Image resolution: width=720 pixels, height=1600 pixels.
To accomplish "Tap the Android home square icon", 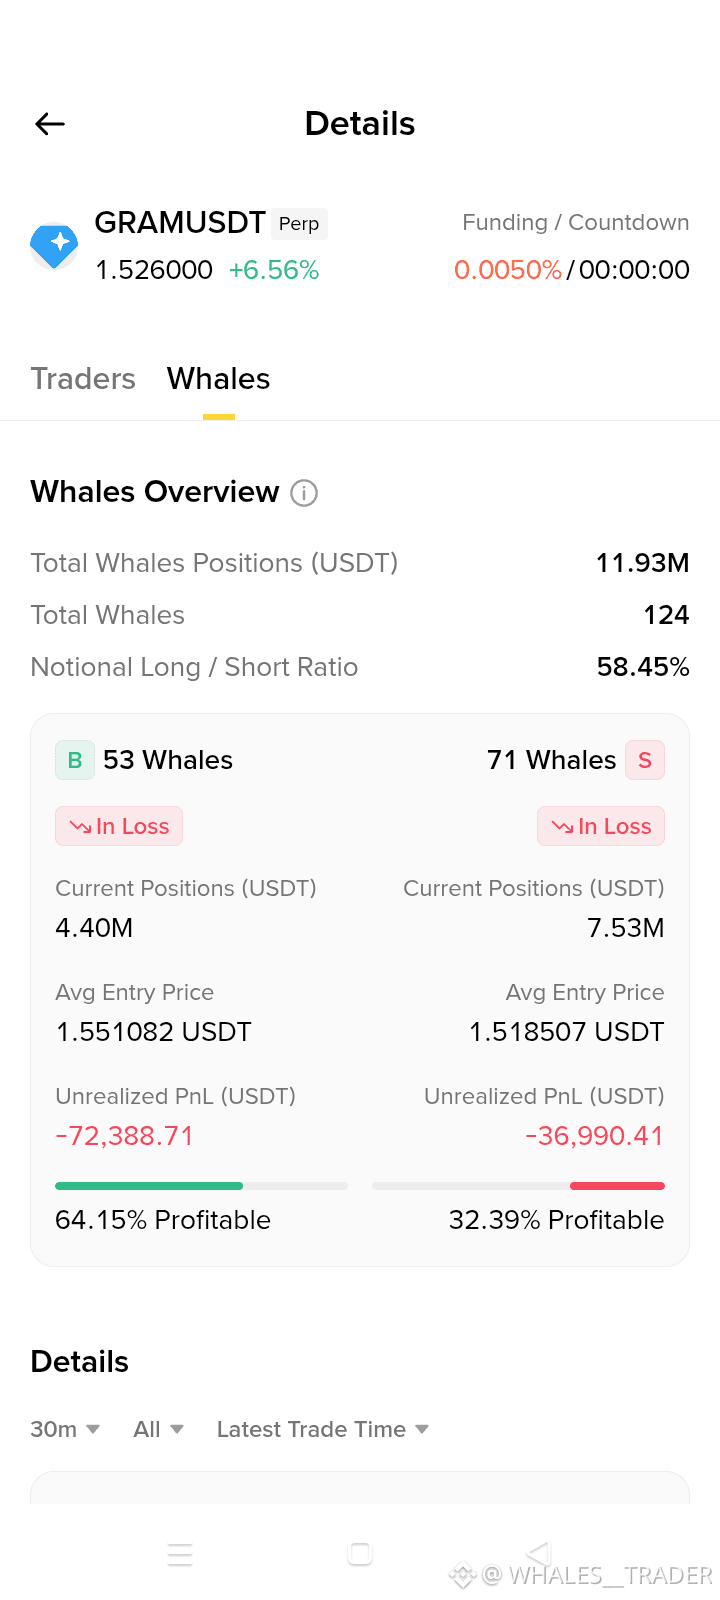I will click(360, 1553).
